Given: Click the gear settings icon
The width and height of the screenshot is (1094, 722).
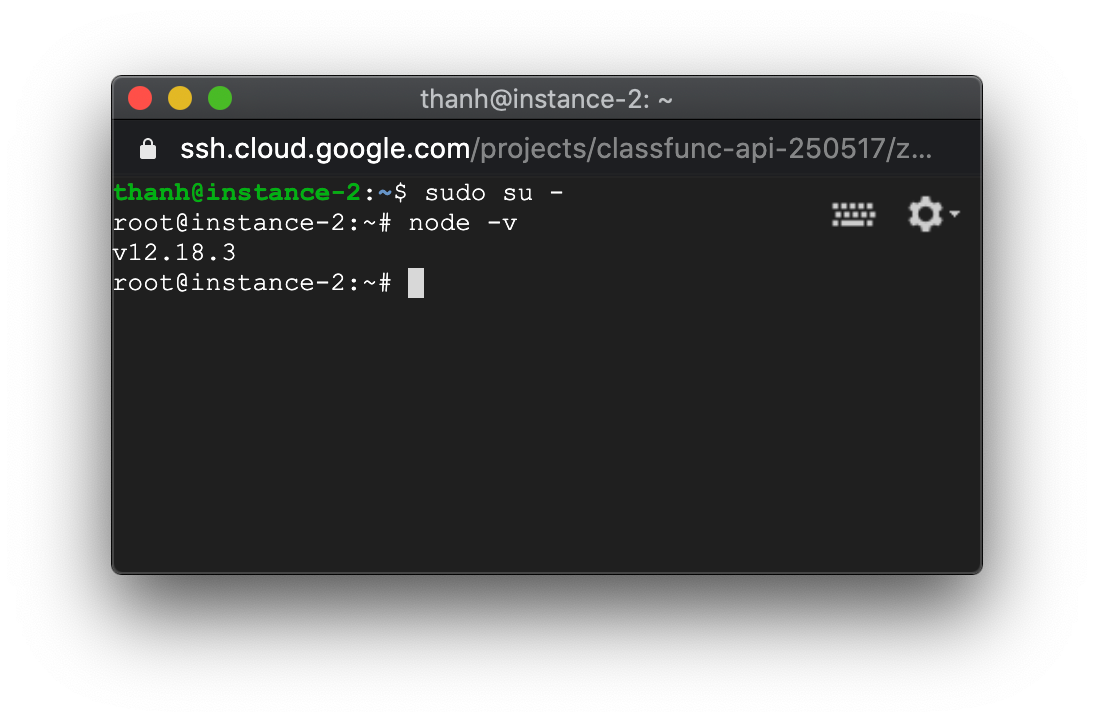Looking at the screenshot, I should pos(925,214).
